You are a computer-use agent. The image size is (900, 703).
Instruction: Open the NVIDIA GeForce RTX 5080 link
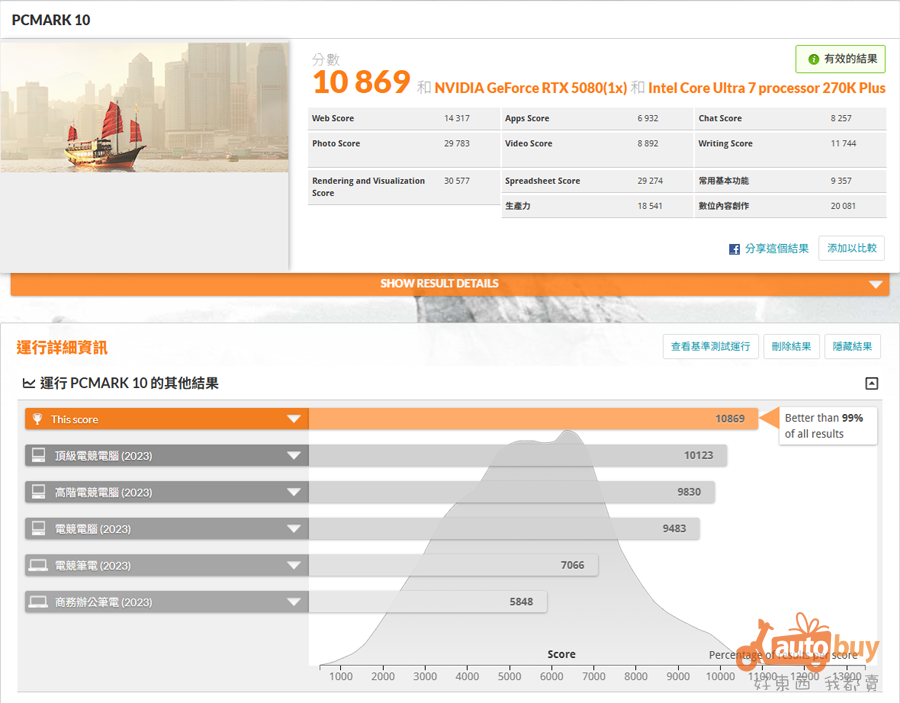(x=530, y=88)
